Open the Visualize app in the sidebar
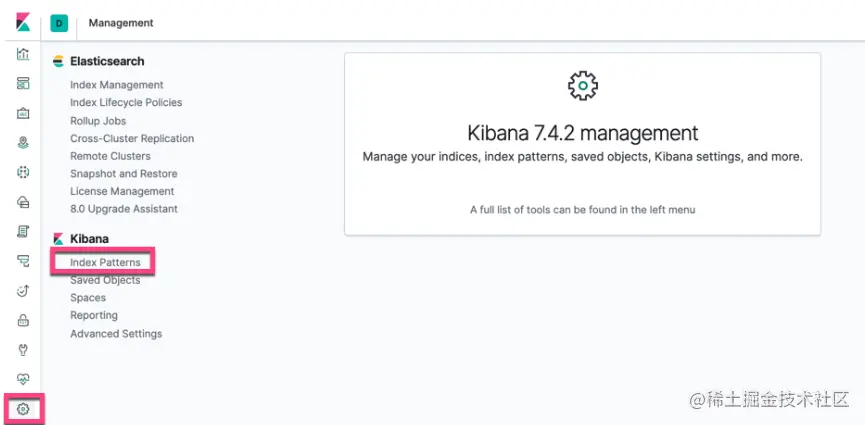 (23, 54)
